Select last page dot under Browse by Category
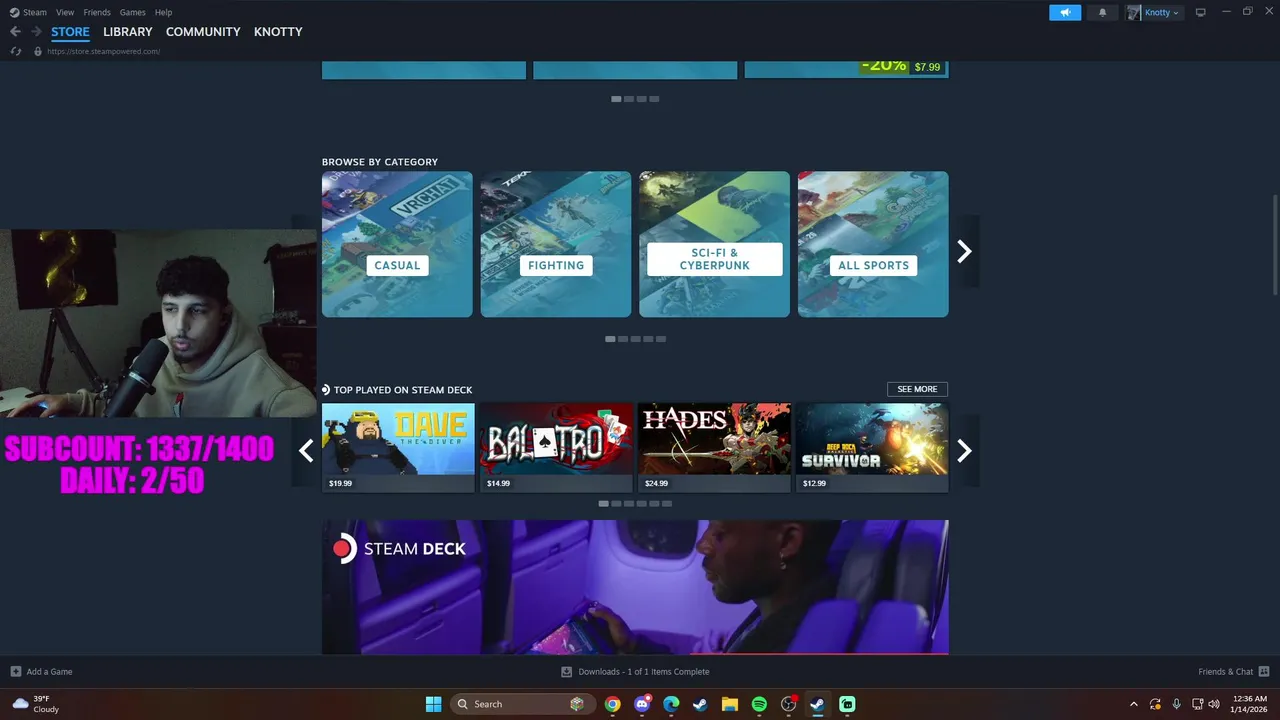The height and width of the screenshot is (720, 1280). 661,339
